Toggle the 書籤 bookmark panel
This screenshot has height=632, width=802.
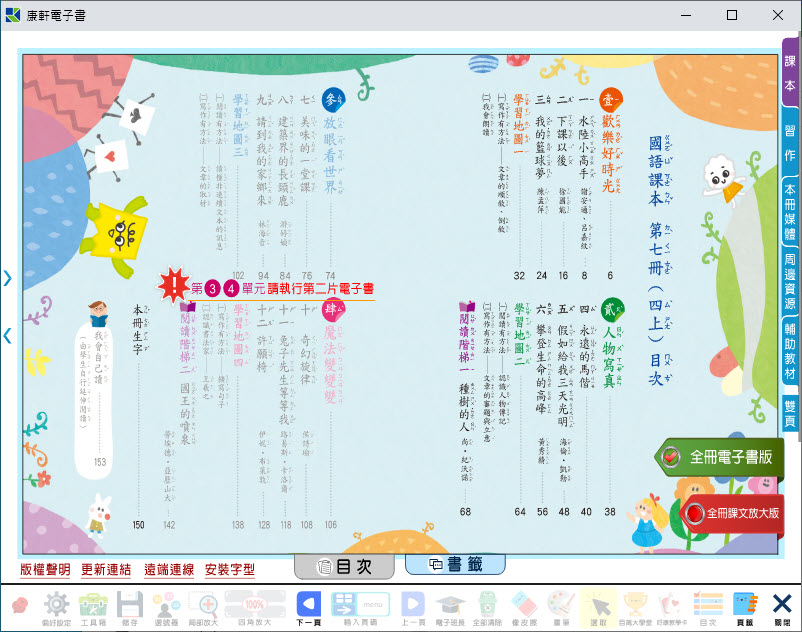point(455,565)
